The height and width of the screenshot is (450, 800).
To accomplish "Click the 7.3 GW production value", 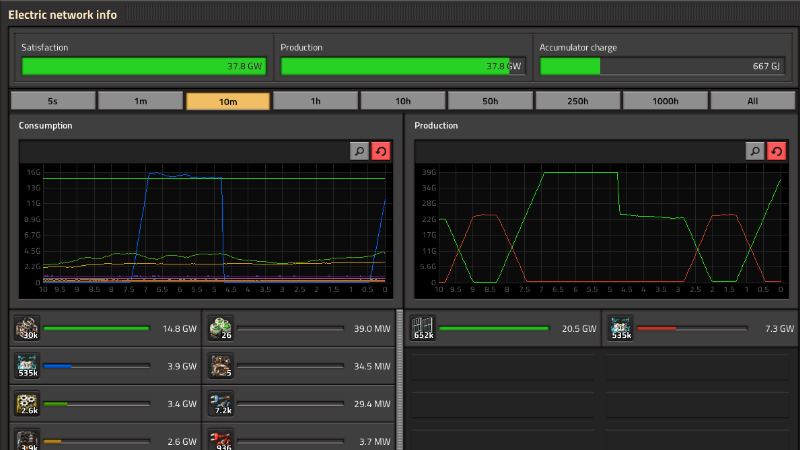I will [779, 329].
